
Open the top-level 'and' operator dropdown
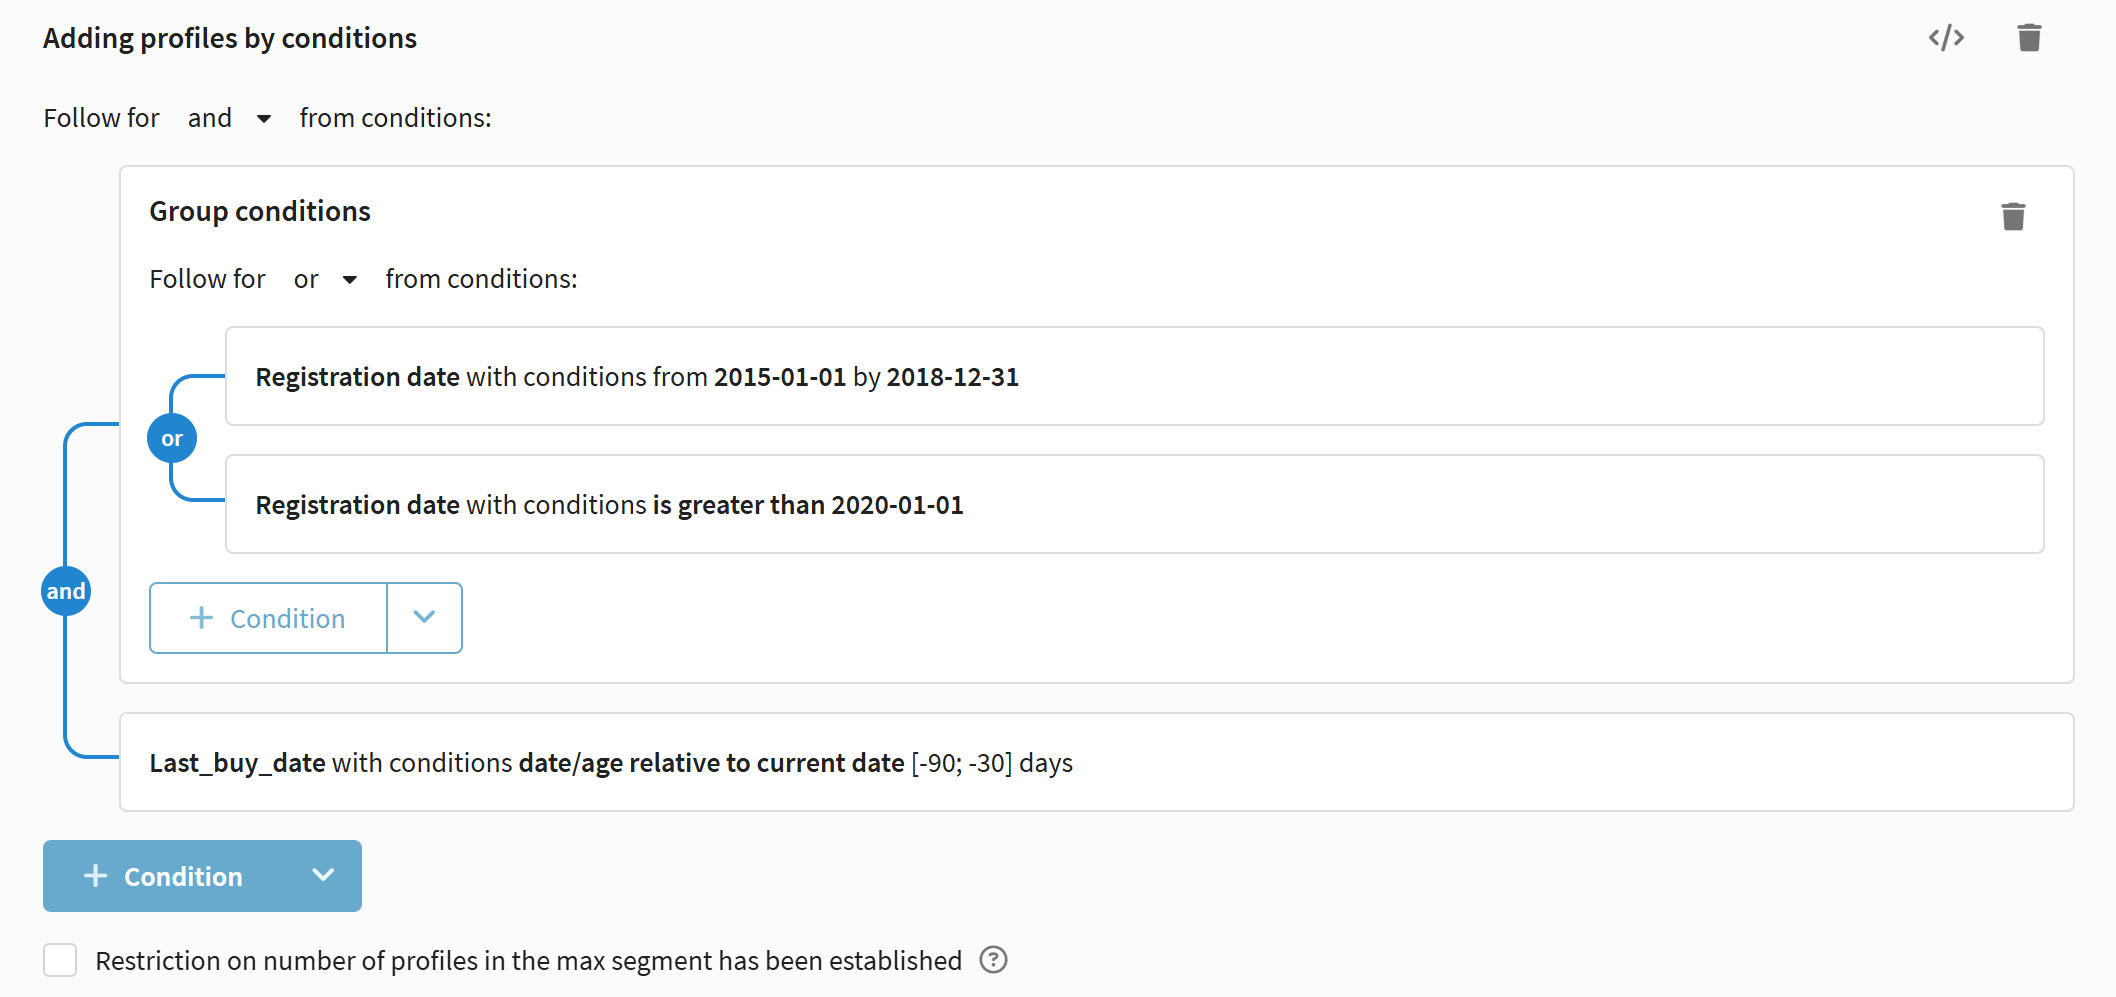230,118
